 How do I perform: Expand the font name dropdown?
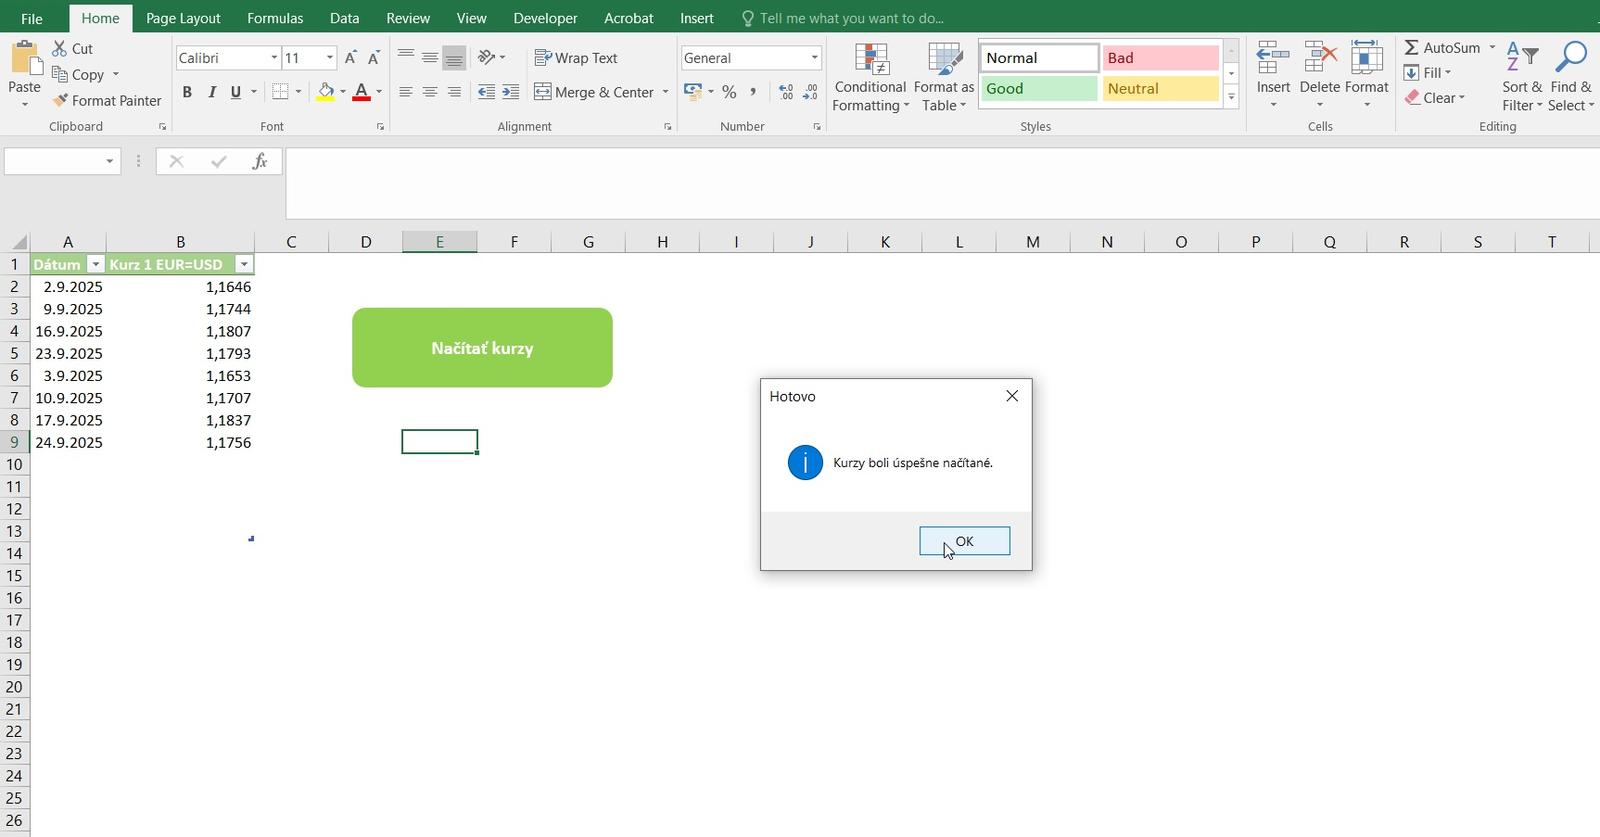click(x=273, y=58)
